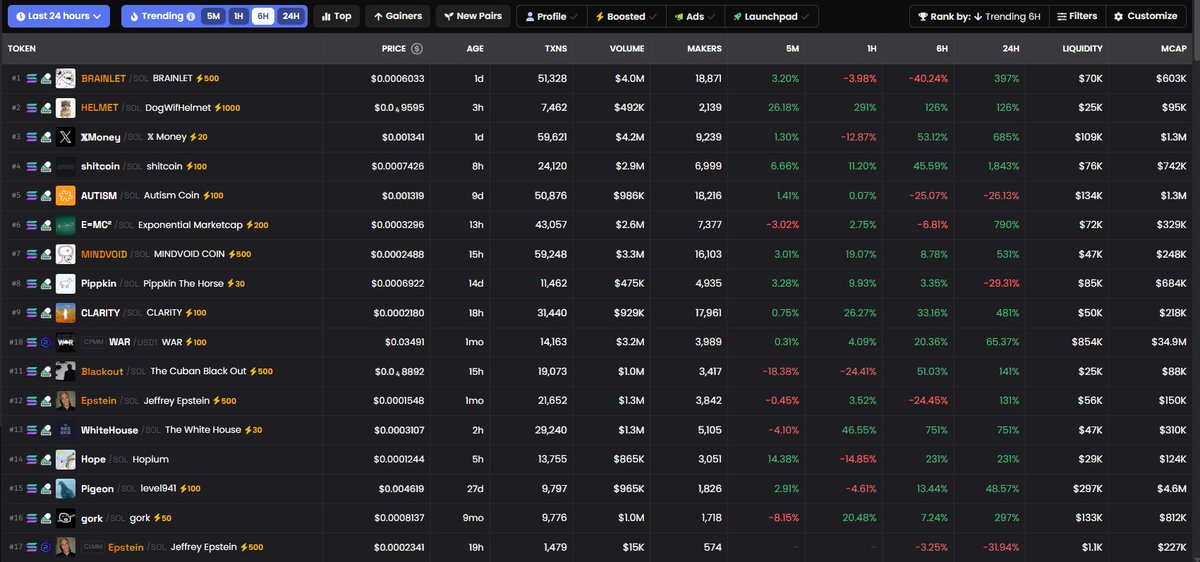Image resolution: width=1200 pixels, height=562 pixels.
Task: Click the Epstein logo in row #17
Action: point(66,547)
